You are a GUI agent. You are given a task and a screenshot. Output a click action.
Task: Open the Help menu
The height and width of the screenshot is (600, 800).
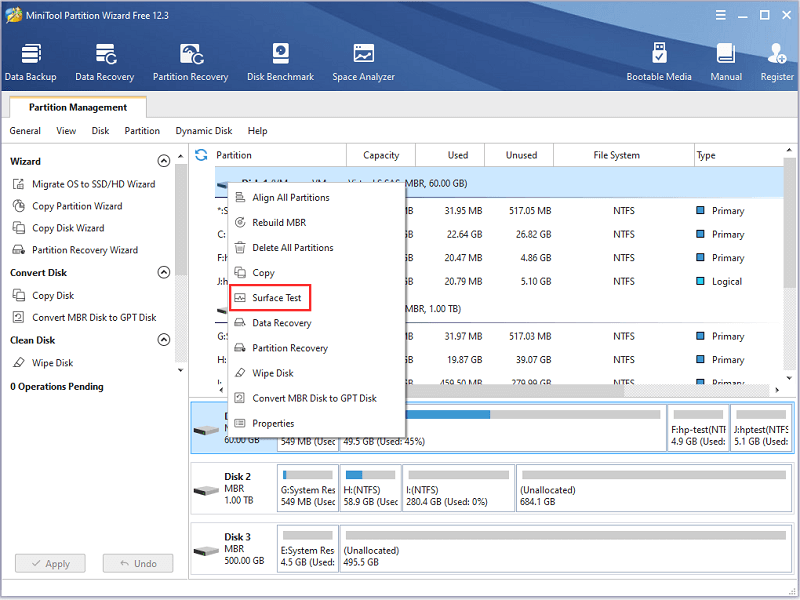pos(258,131)
